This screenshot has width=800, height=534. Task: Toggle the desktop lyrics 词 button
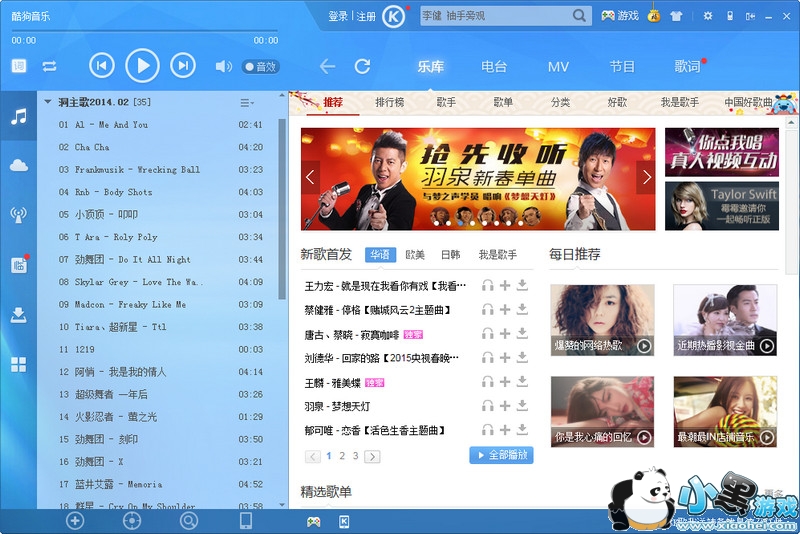(19, 66)
